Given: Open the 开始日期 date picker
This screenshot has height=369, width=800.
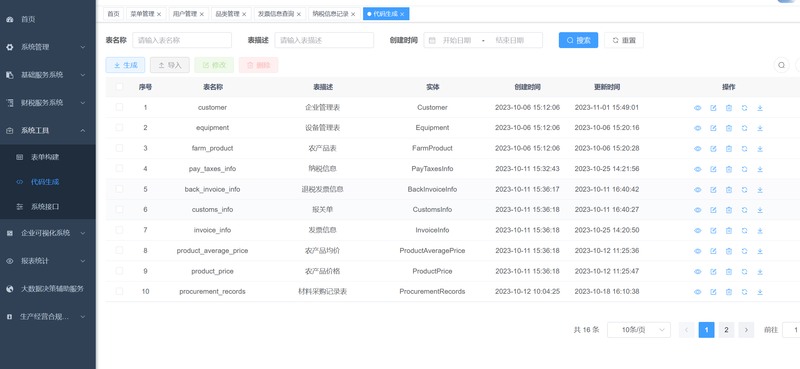Looking at the screenshot, I should pyautogui.click(x=457, y=40).
